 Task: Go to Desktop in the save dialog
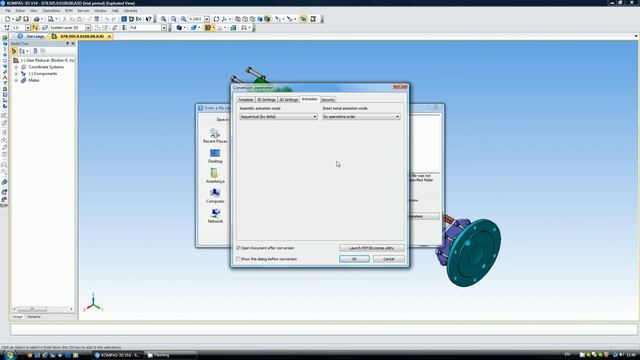click(x=215, y=156)
